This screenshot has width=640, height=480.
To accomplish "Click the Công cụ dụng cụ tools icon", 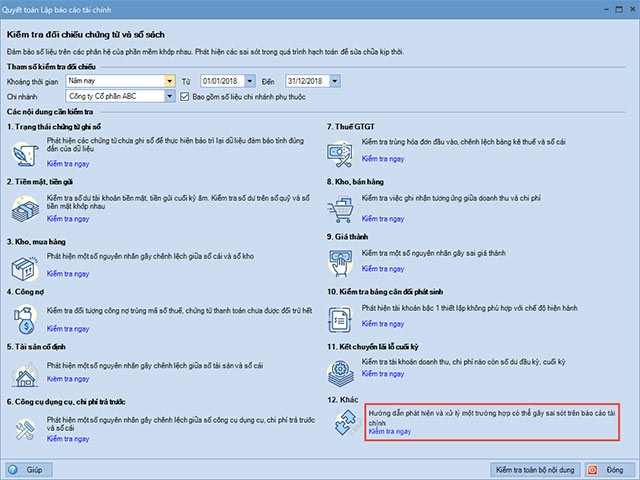I will coord(24,428).
